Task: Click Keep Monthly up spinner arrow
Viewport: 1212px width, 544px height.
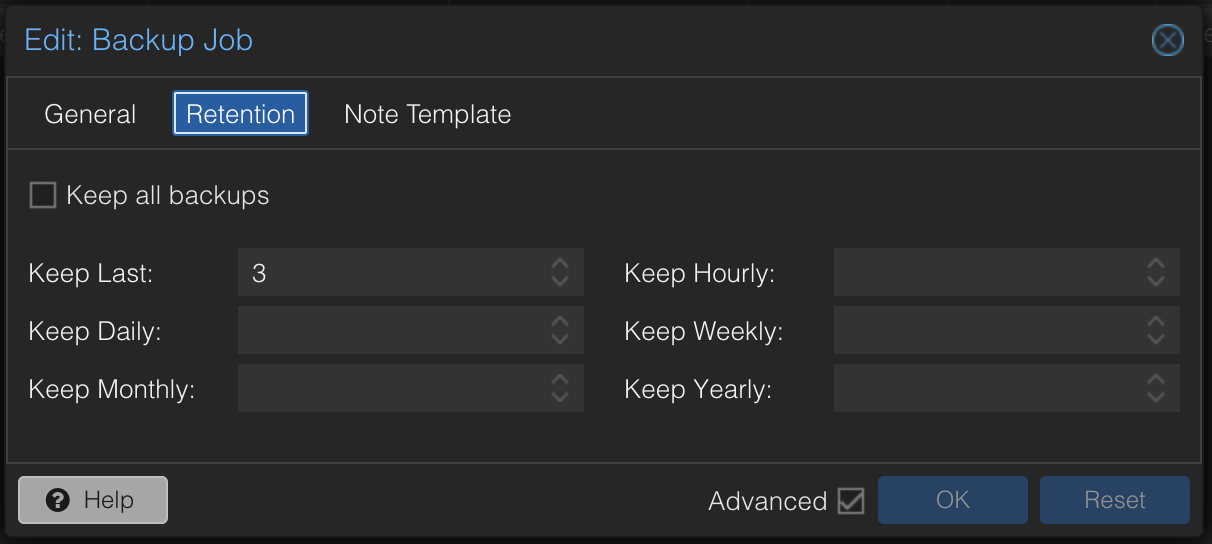Action: 560,380
